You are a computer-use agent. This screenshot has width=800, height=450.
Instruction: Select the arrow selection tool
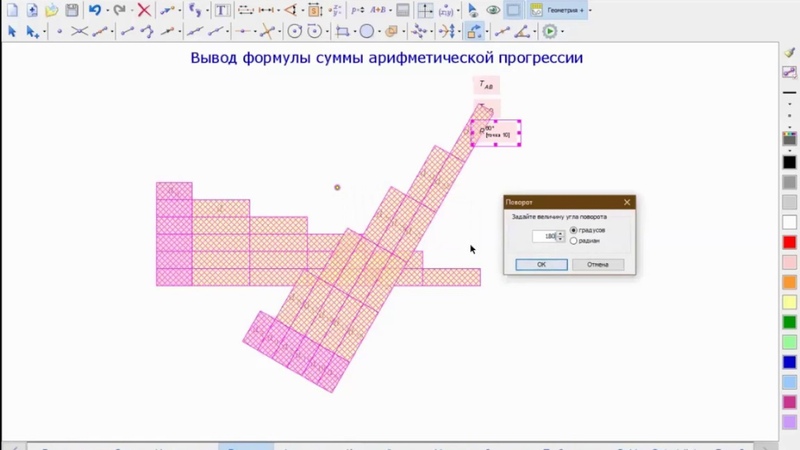click(12, 32)
